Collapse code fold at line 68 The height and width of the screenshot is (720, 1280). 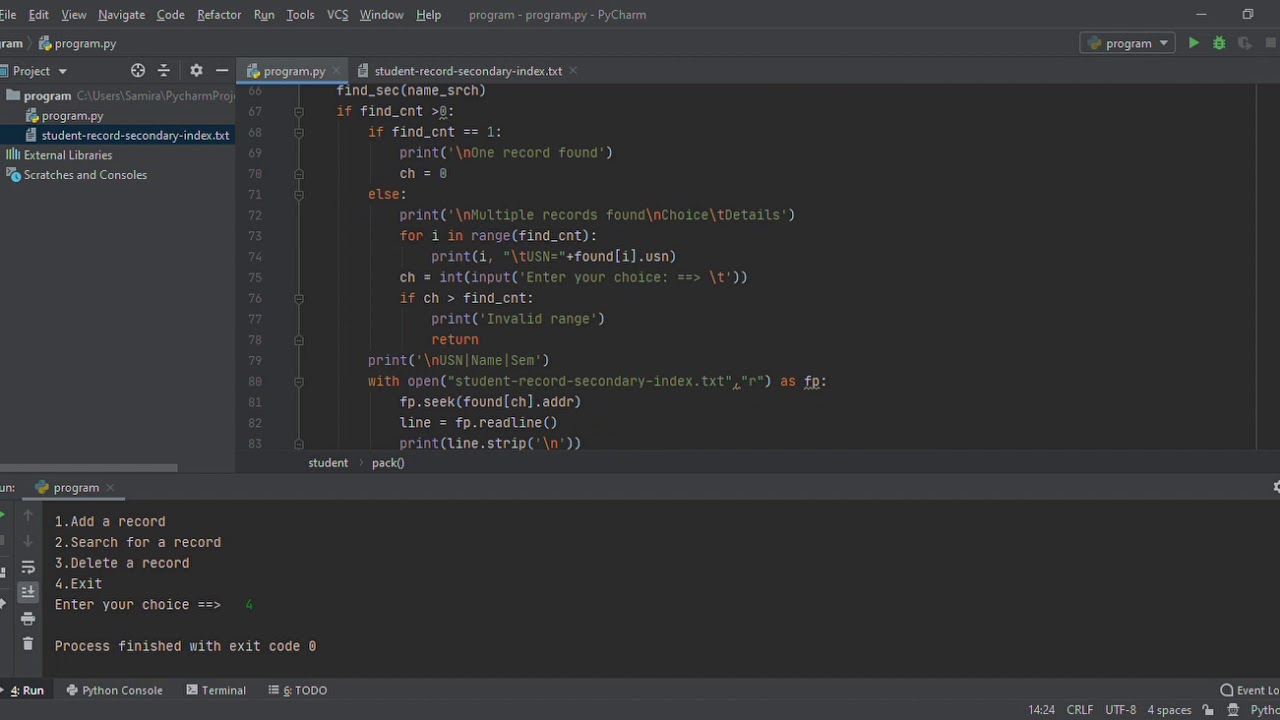(298, 132)
